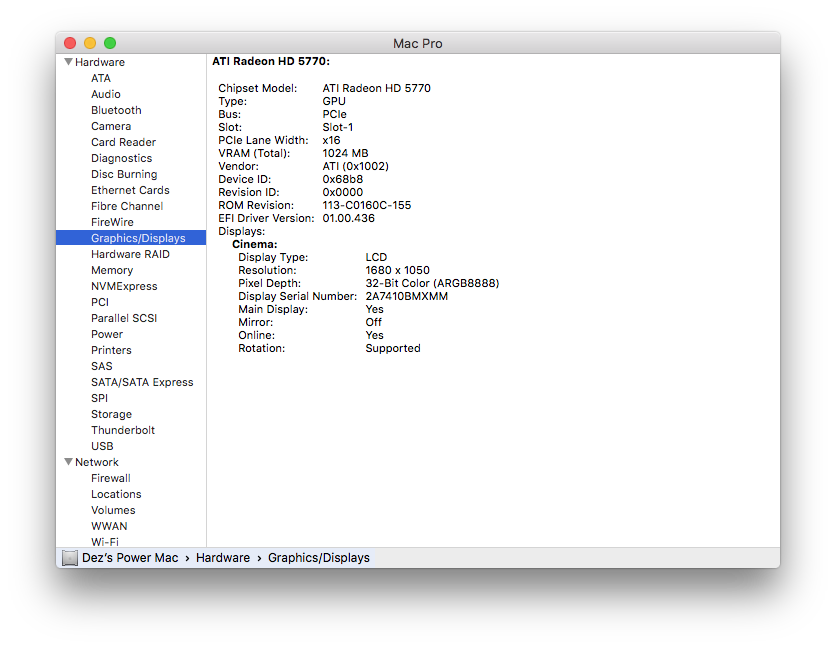Click the VRAM value 1024 MB
836x648 pixels.
pyautogui.click(x=345, y=153)
